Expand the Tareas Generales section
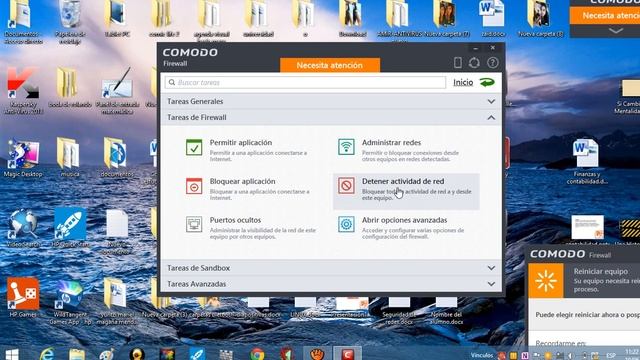The height and width of the screenshot is (360, 640). pyautogui.click(x=491, y=101)
